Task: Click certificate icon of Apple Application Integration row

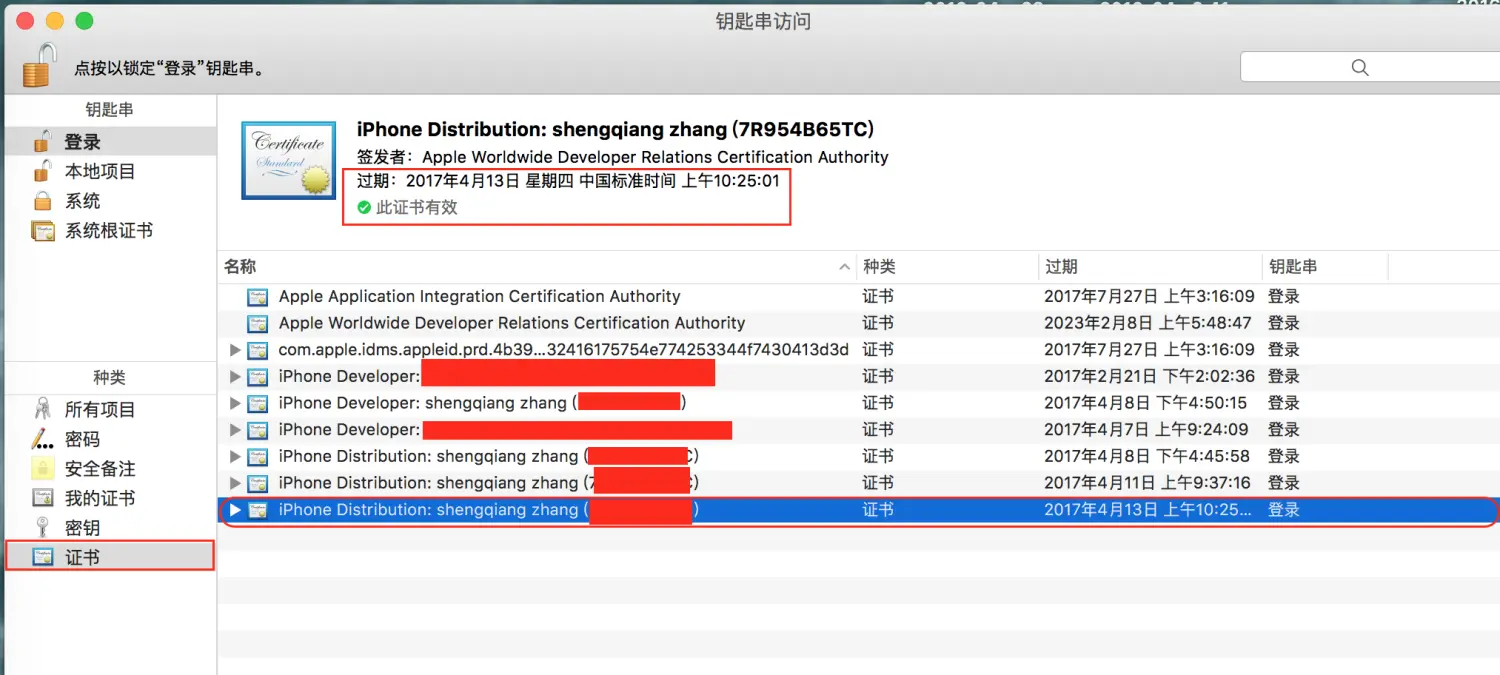Action: point(258,297)
